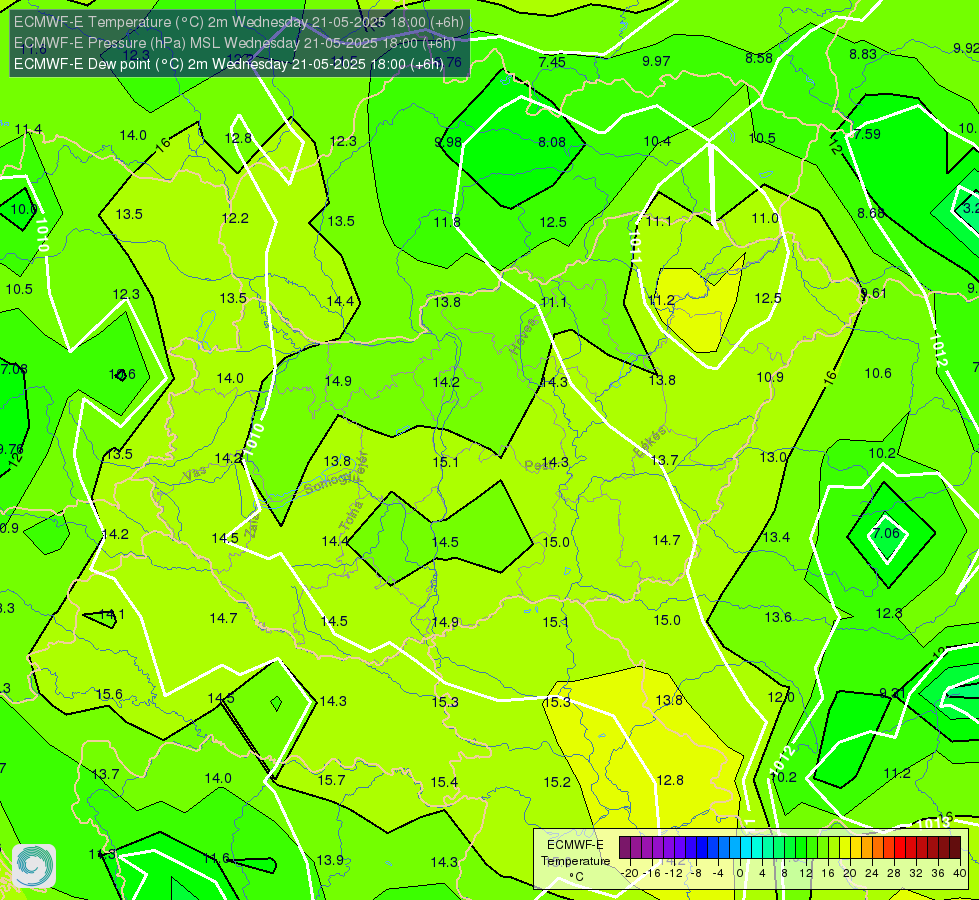Click the 13.0 temperature value
This screenshot has width=979, height=900.
[773, 457]
